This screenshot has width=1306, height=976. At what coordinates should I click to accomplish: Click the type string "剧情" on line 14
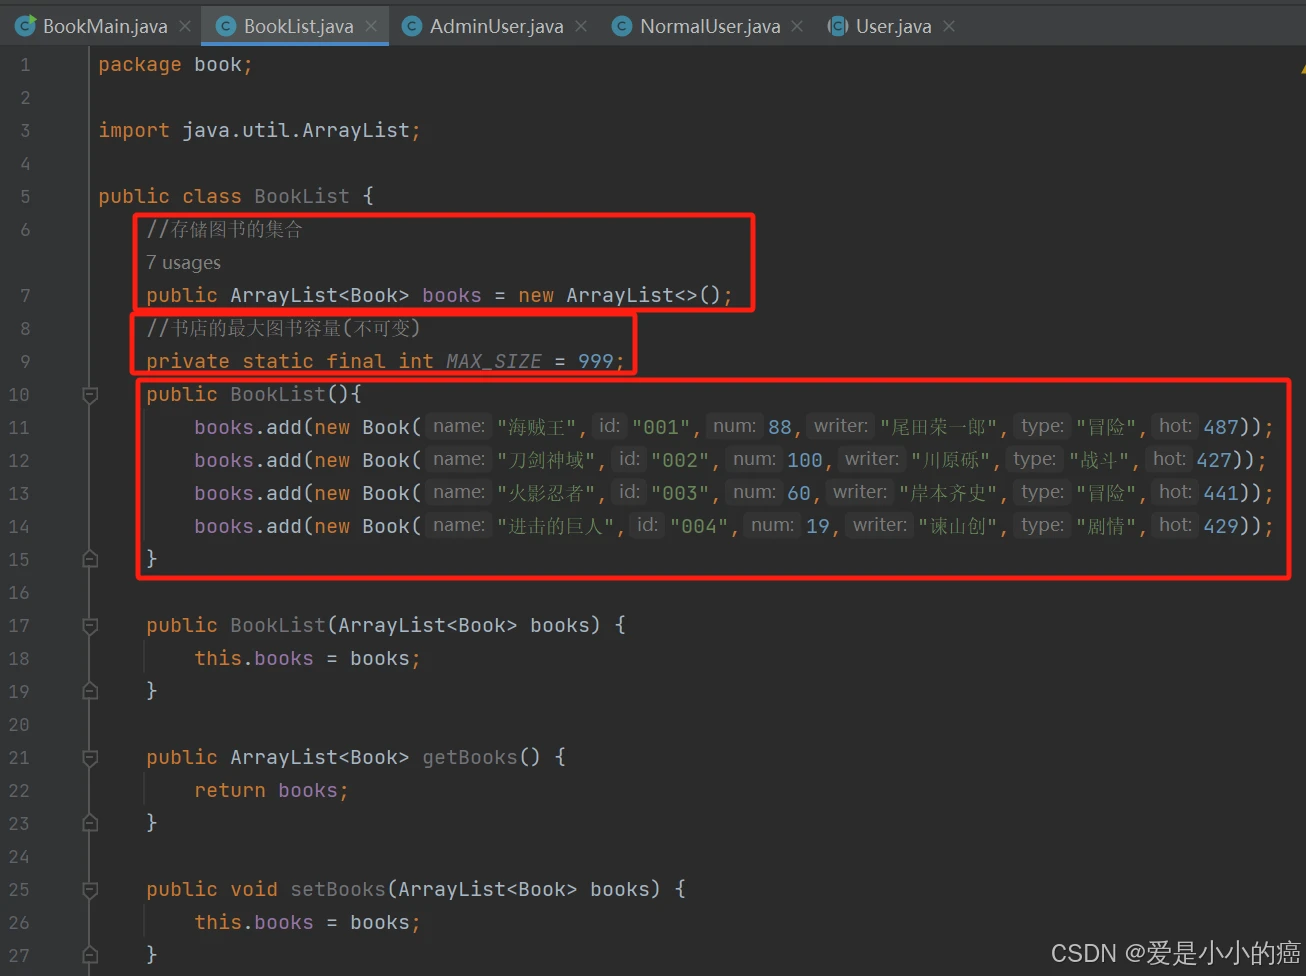point(1106,527)
